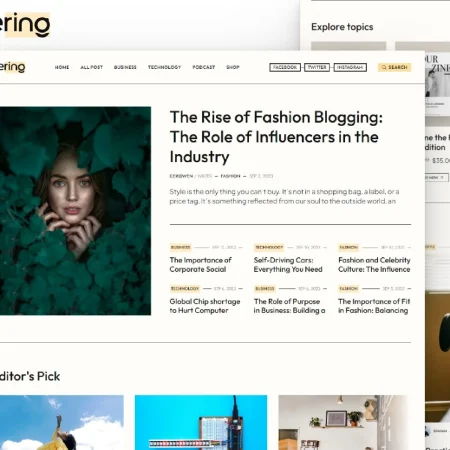Click the Twitter social button
The height and width of the screenshot is (450, 450).
[x=317, y=67]
